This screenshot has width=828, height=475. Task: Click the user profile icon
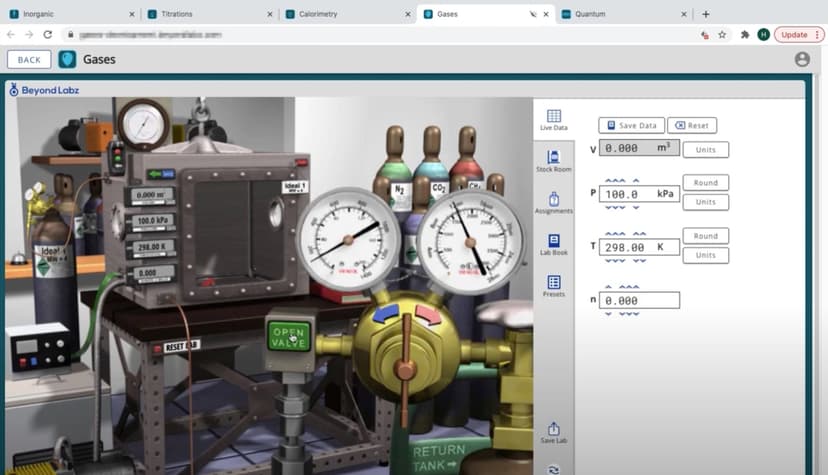coord(801,59)
